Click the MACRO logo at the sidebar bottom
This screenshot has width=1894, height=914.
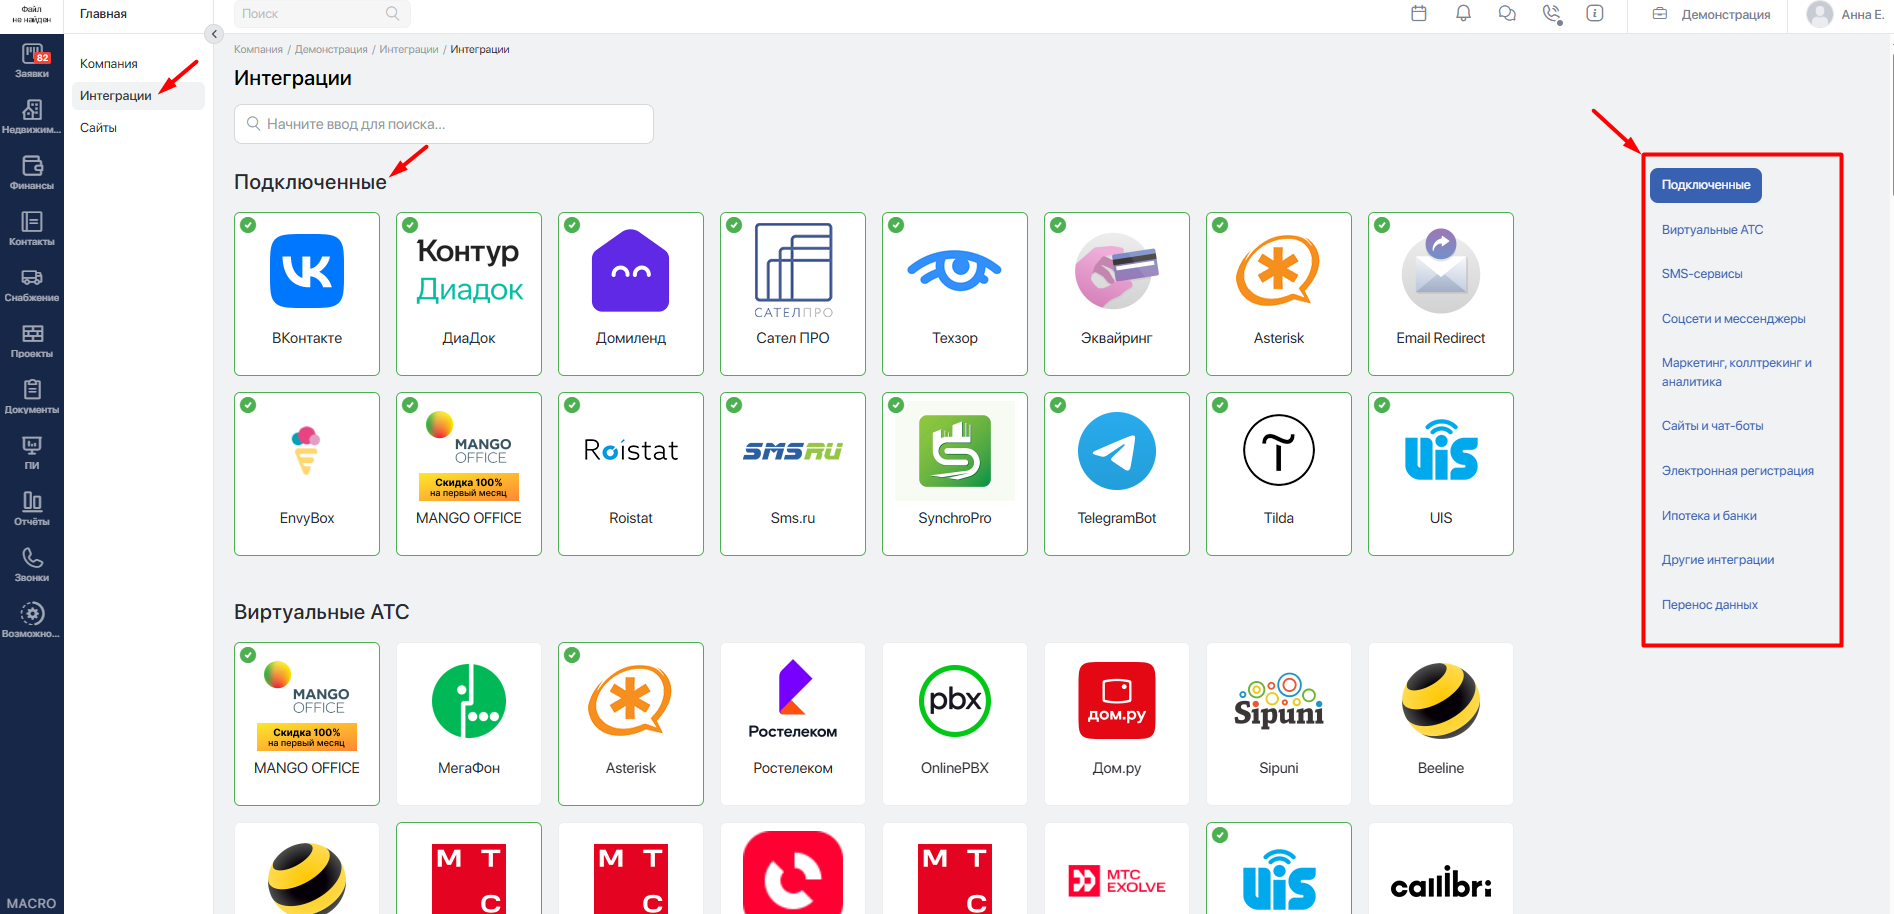coord(31,903)
